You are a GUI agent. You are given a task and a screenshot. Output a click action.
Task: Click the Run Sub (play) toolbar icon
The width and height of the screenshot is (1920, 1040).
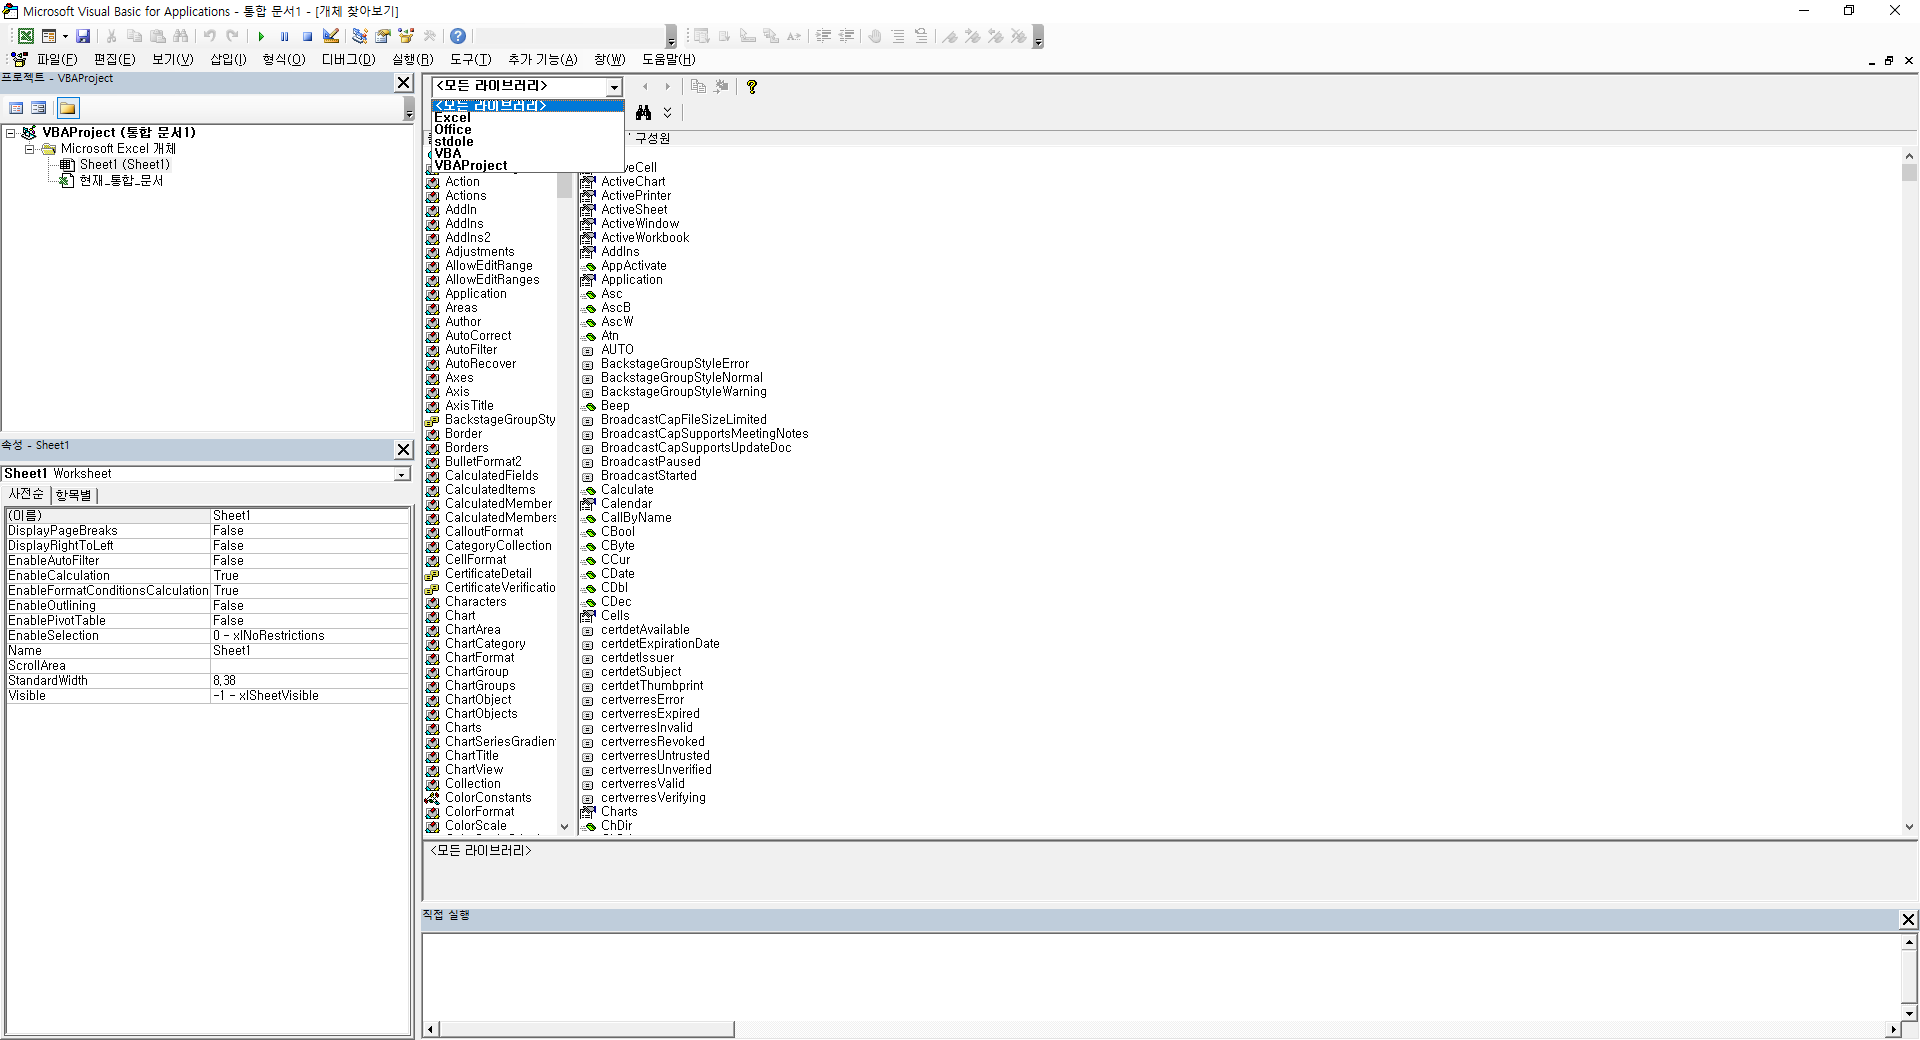point(261,36)
